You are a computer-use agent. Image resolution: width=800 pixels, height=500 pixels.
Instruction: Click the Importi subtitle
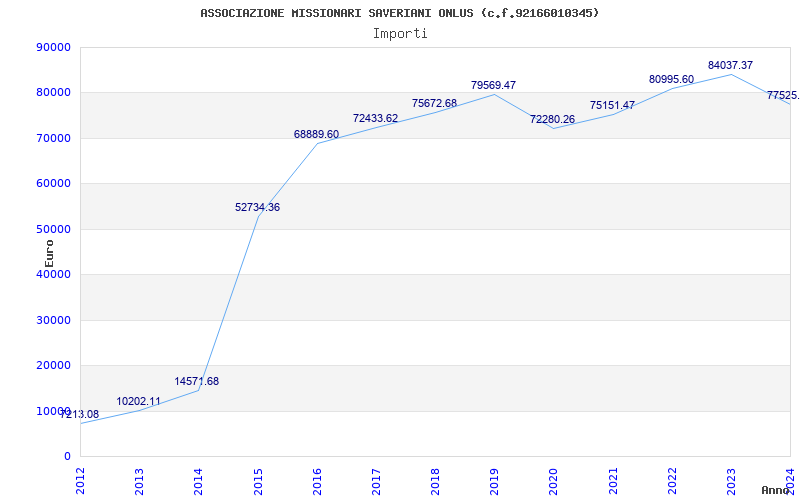[x=400, y=34]
